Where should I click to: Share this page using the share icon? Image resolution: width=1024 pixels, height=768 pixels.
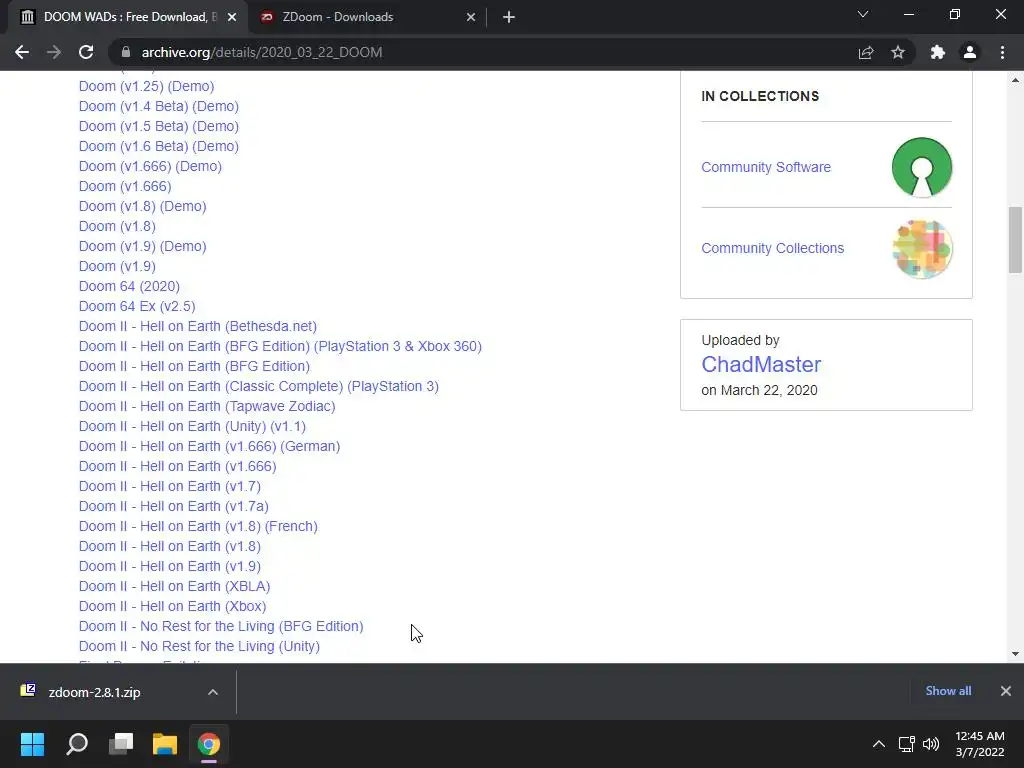(x=866, y=52)
